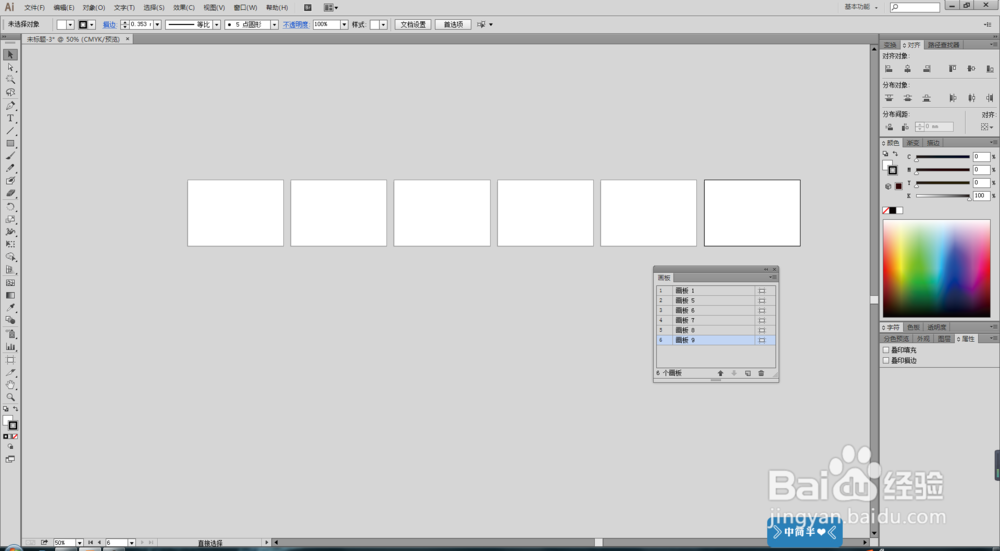Select the 画板 6 row in Artboards panel
This screenshot has height=551, width=1000.
click(716, 311)
